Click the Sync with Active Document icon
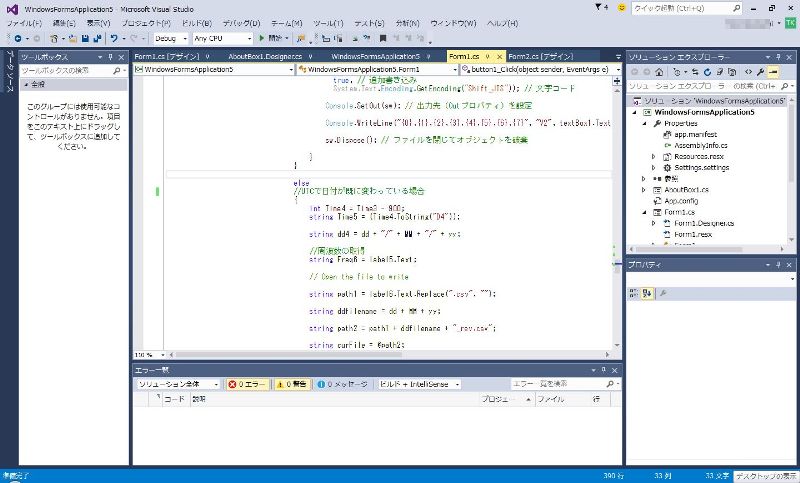Image resolution: width=800 pixels, height=483 pixels. 695,72
